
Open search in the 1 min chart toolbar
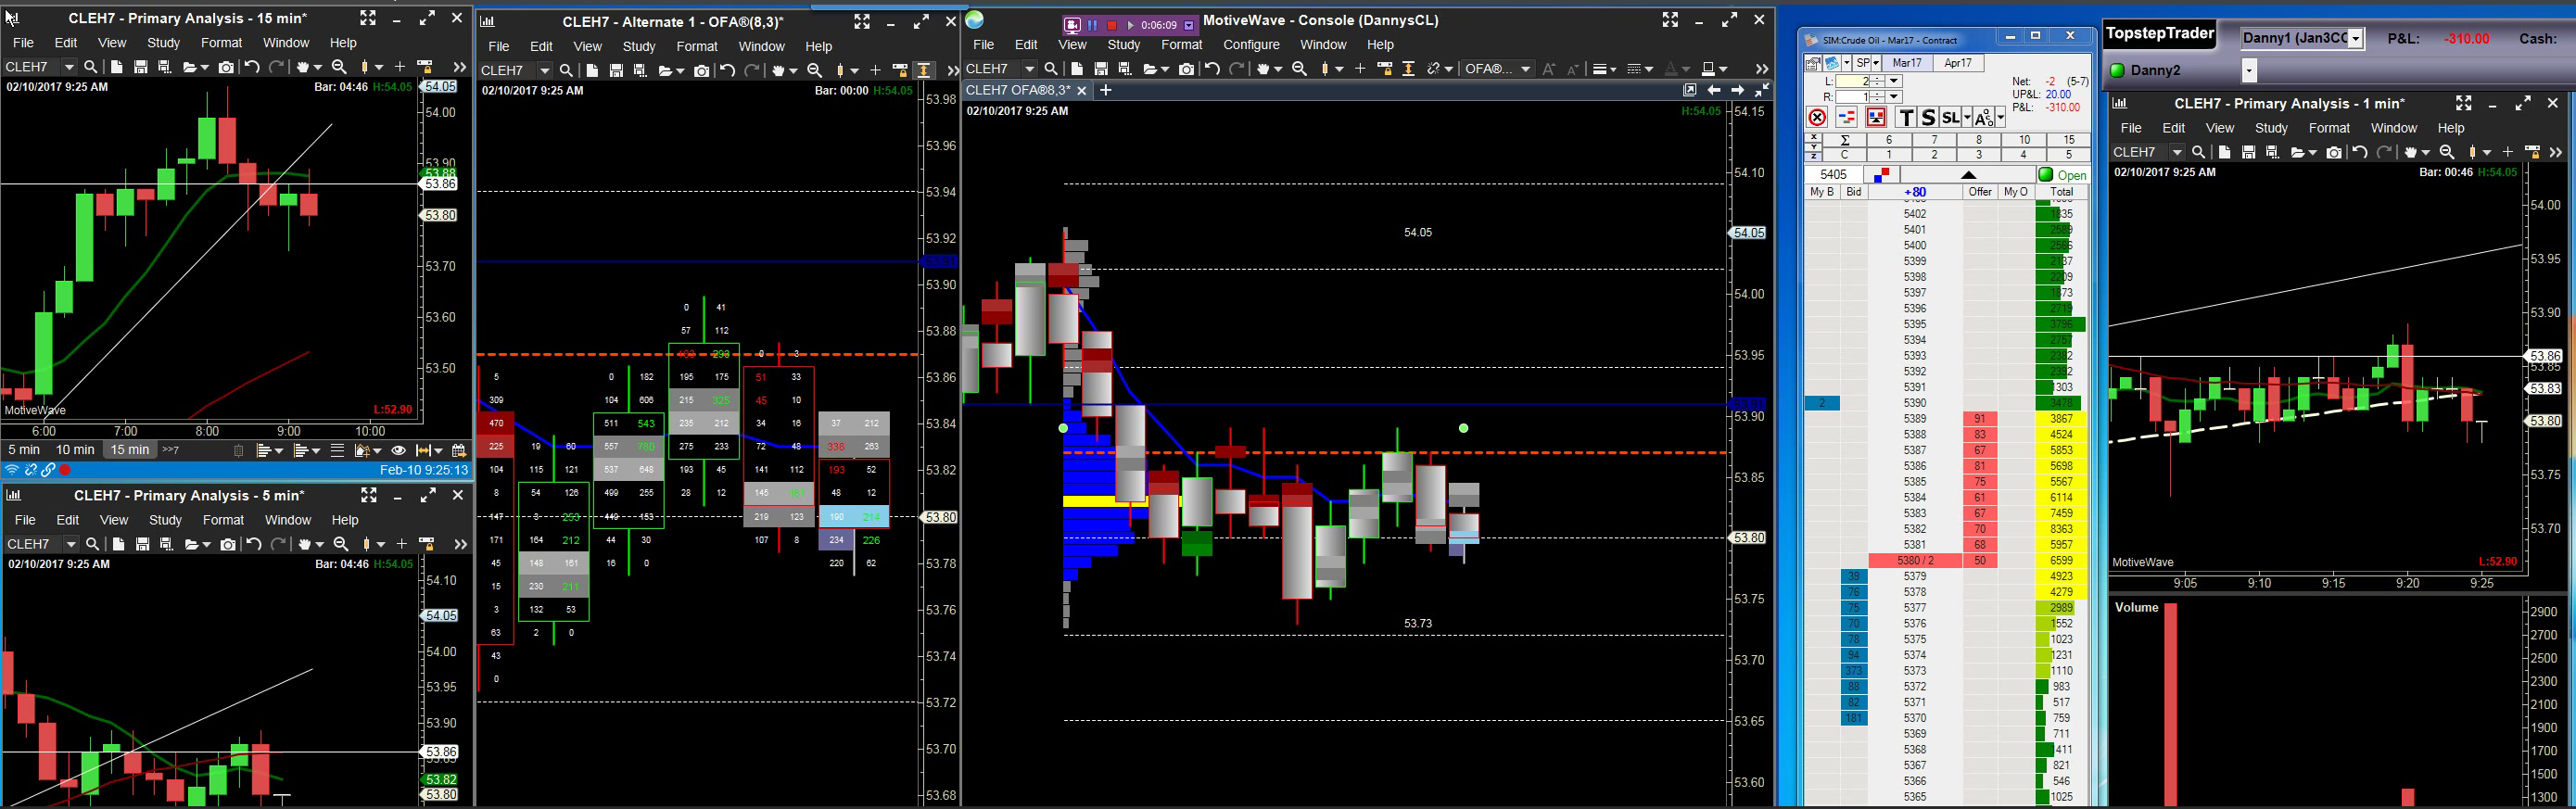(x=2198, y=152)
